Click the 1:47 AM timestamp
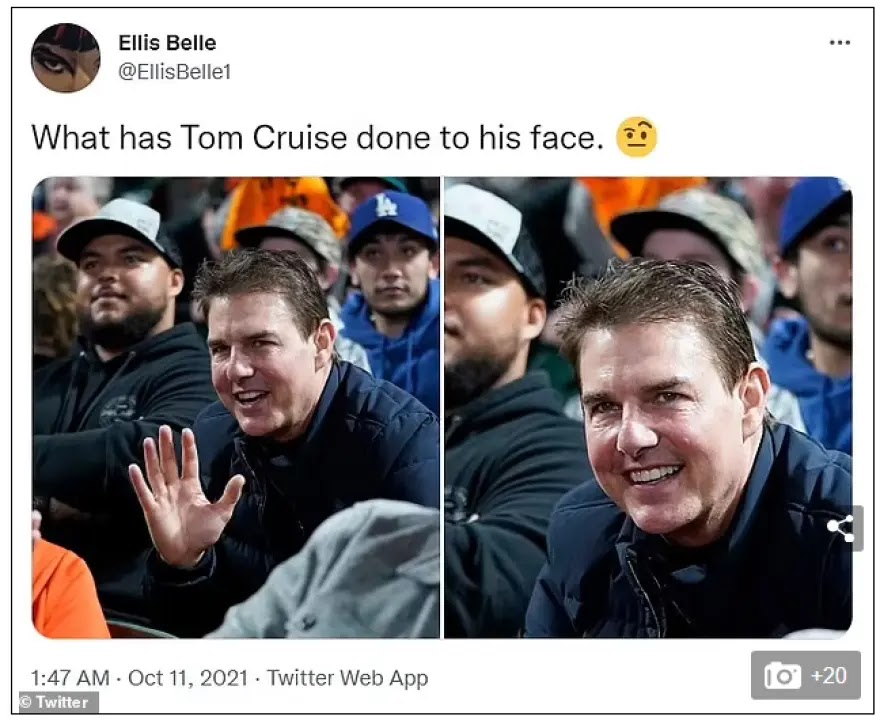880x720 pixels. (x=70, y=678)
